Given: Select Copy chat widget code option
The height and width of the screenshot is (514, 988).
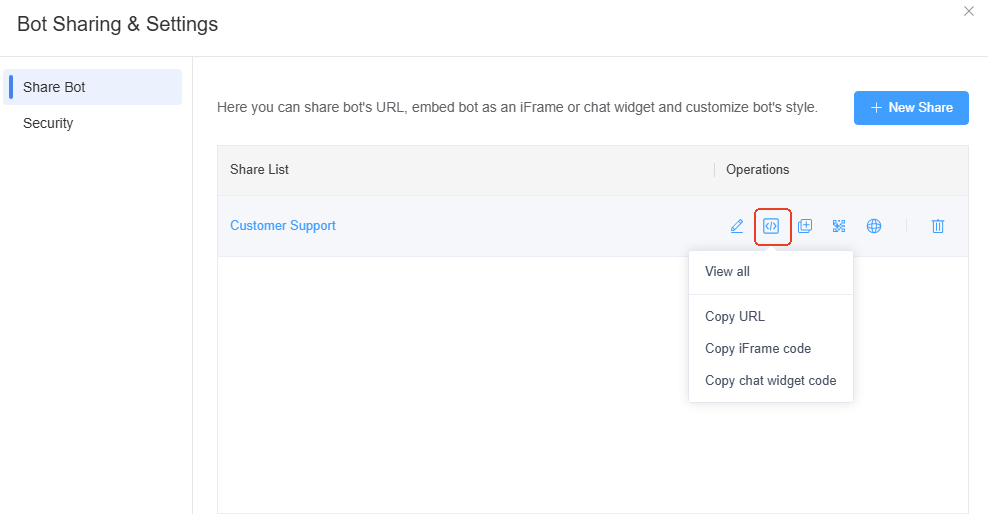Looking at the screenshot, I should pyautogui.click(x=771, y=380).
